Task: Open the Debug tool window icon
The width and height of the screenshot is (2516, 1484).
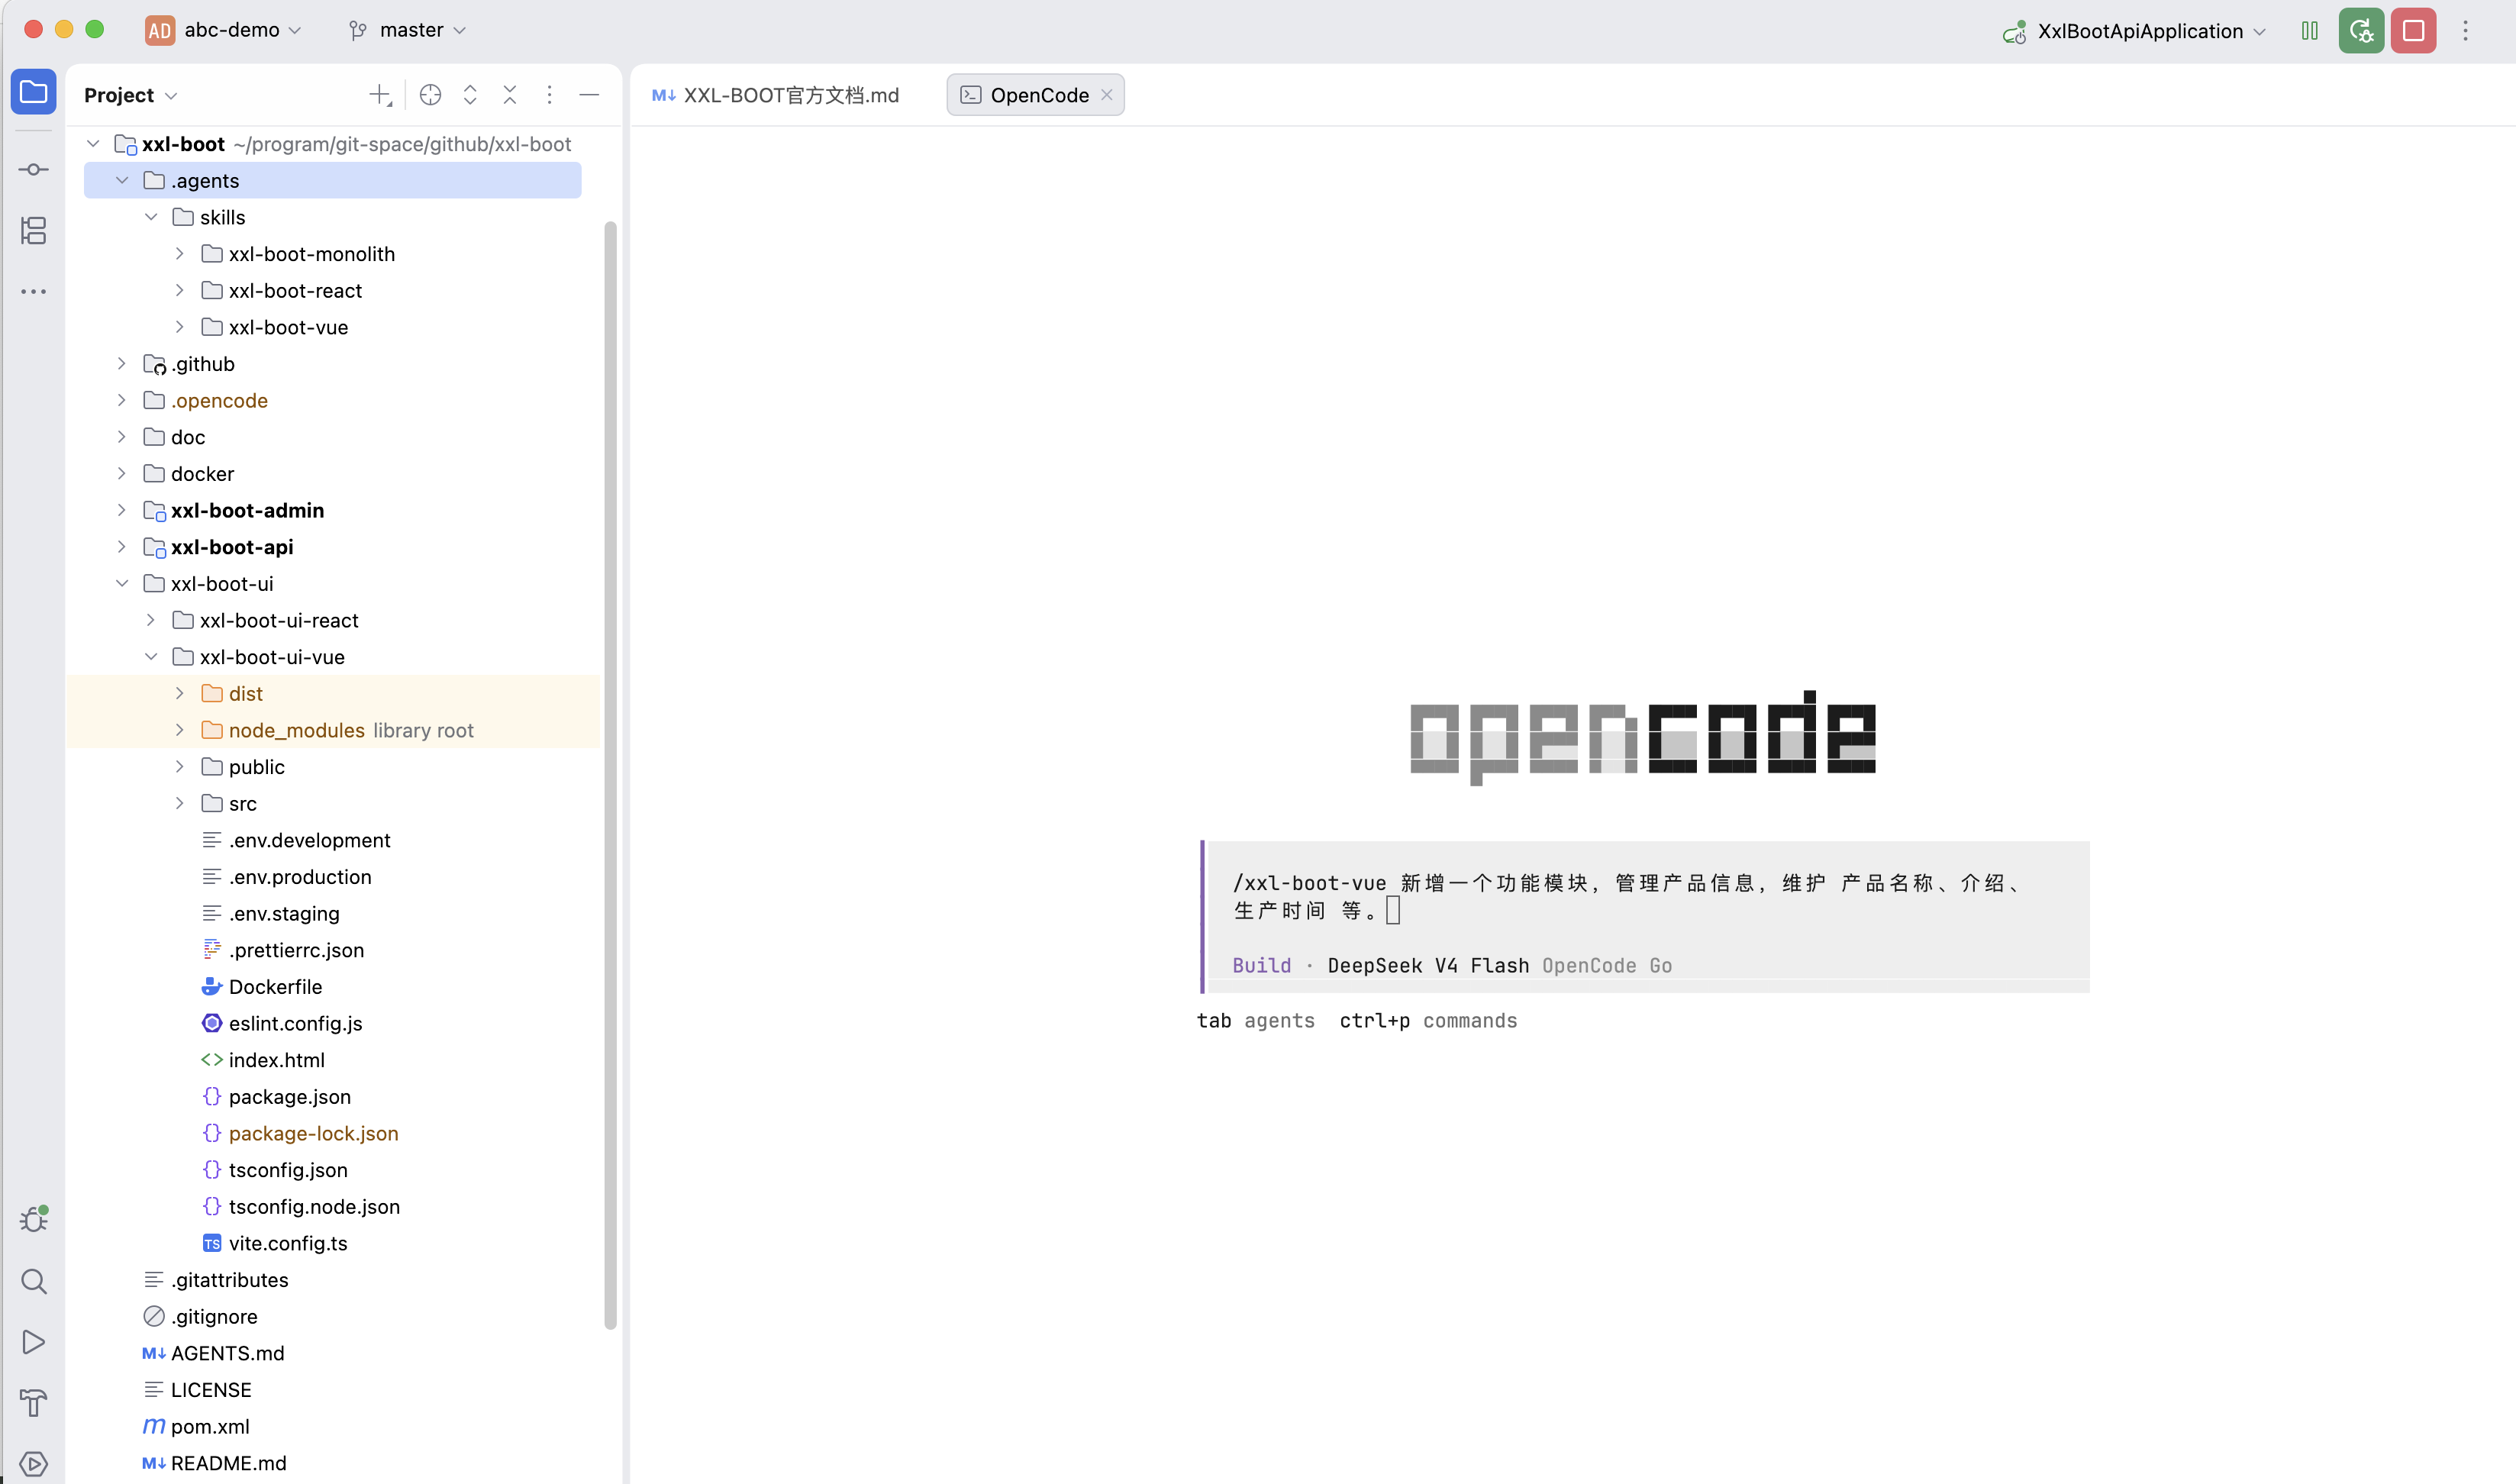Action: pos(33,1219)
